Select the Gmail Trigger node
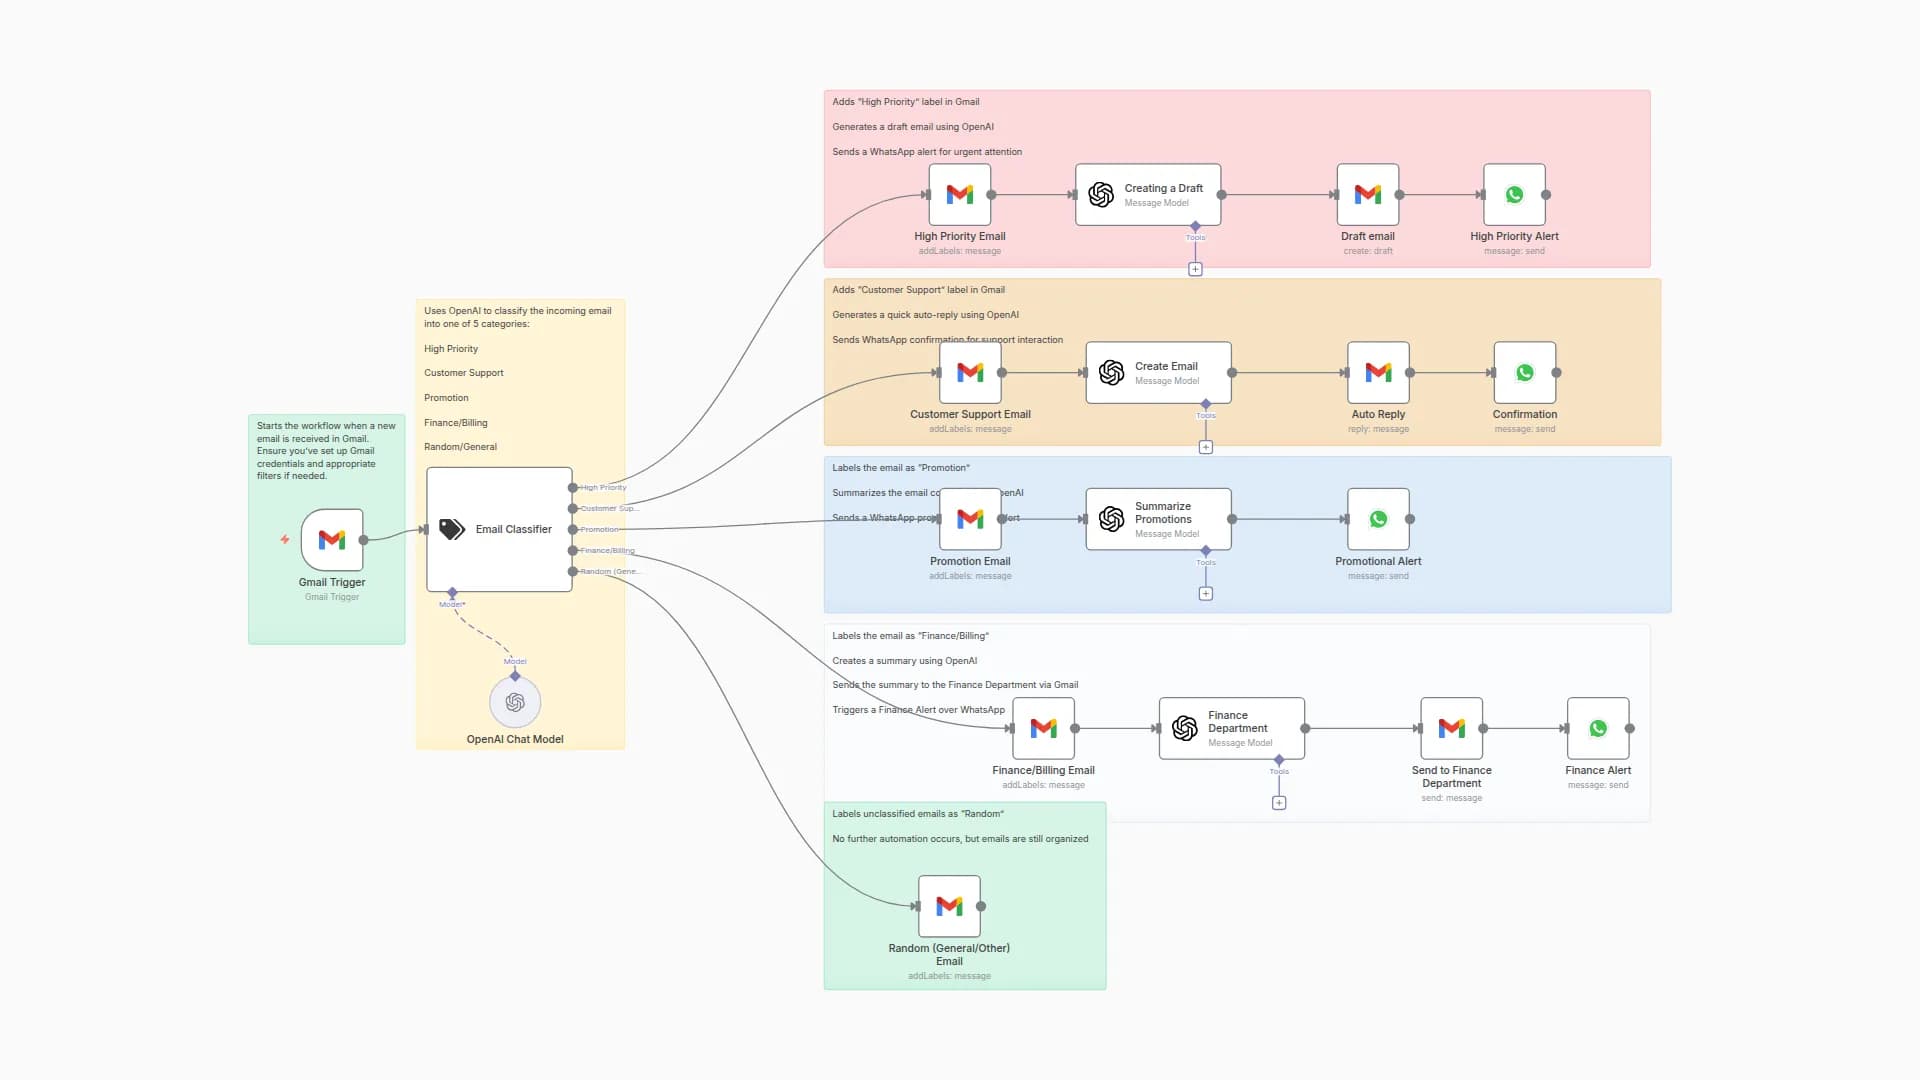The image size is (1920, 1080). point(331,539)
